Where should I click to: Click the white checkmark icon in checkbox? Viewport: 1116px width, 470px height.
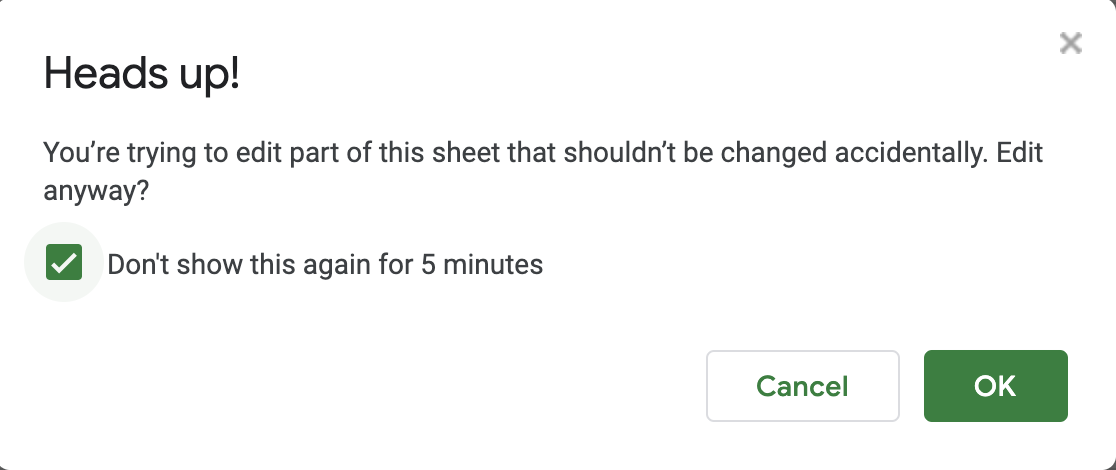pyautogui.click(x=64, y=264)
